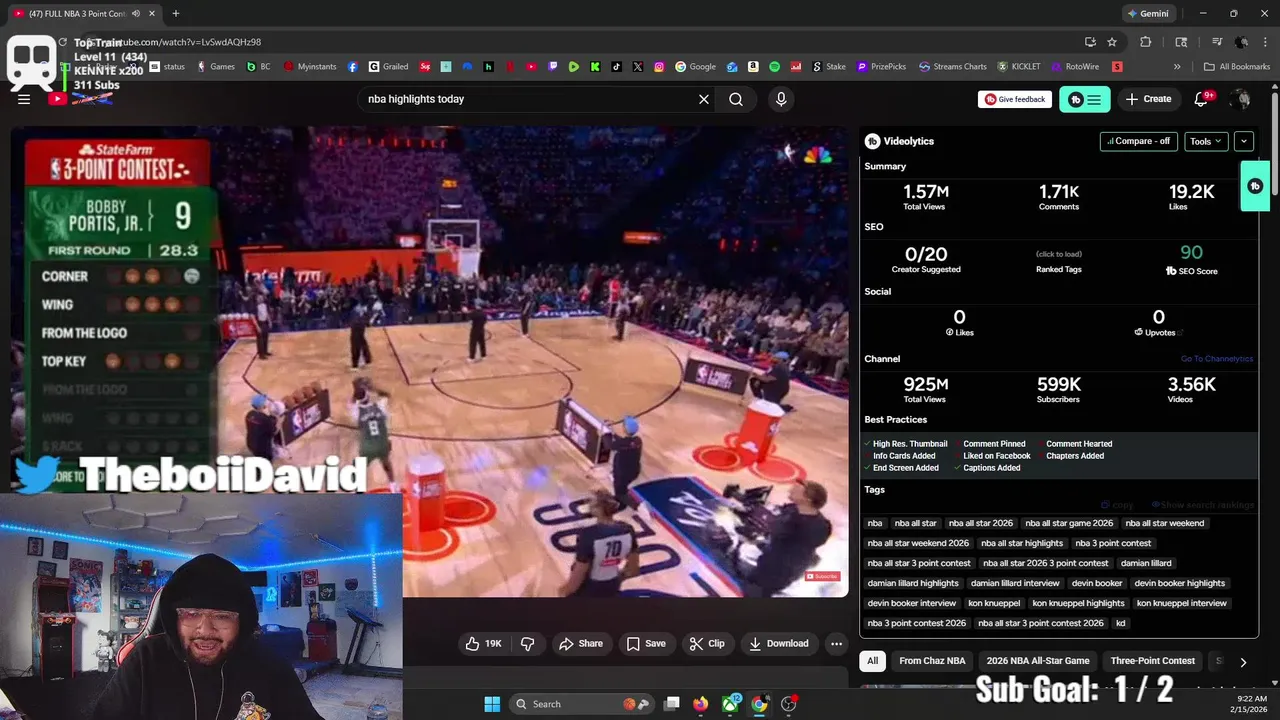Open the TikTok bookmark icon
Screen dimensions: 1280x720
point(616,67)
